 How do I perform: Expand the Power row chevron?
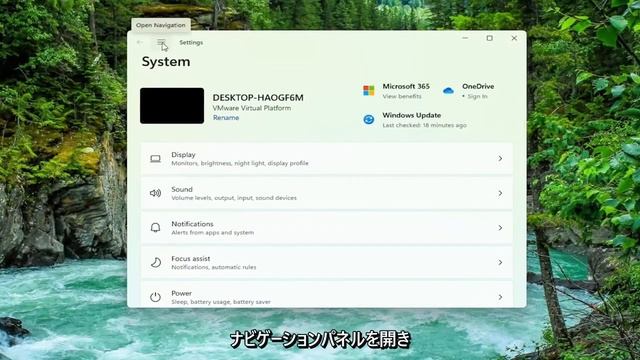tap(500, 297)
